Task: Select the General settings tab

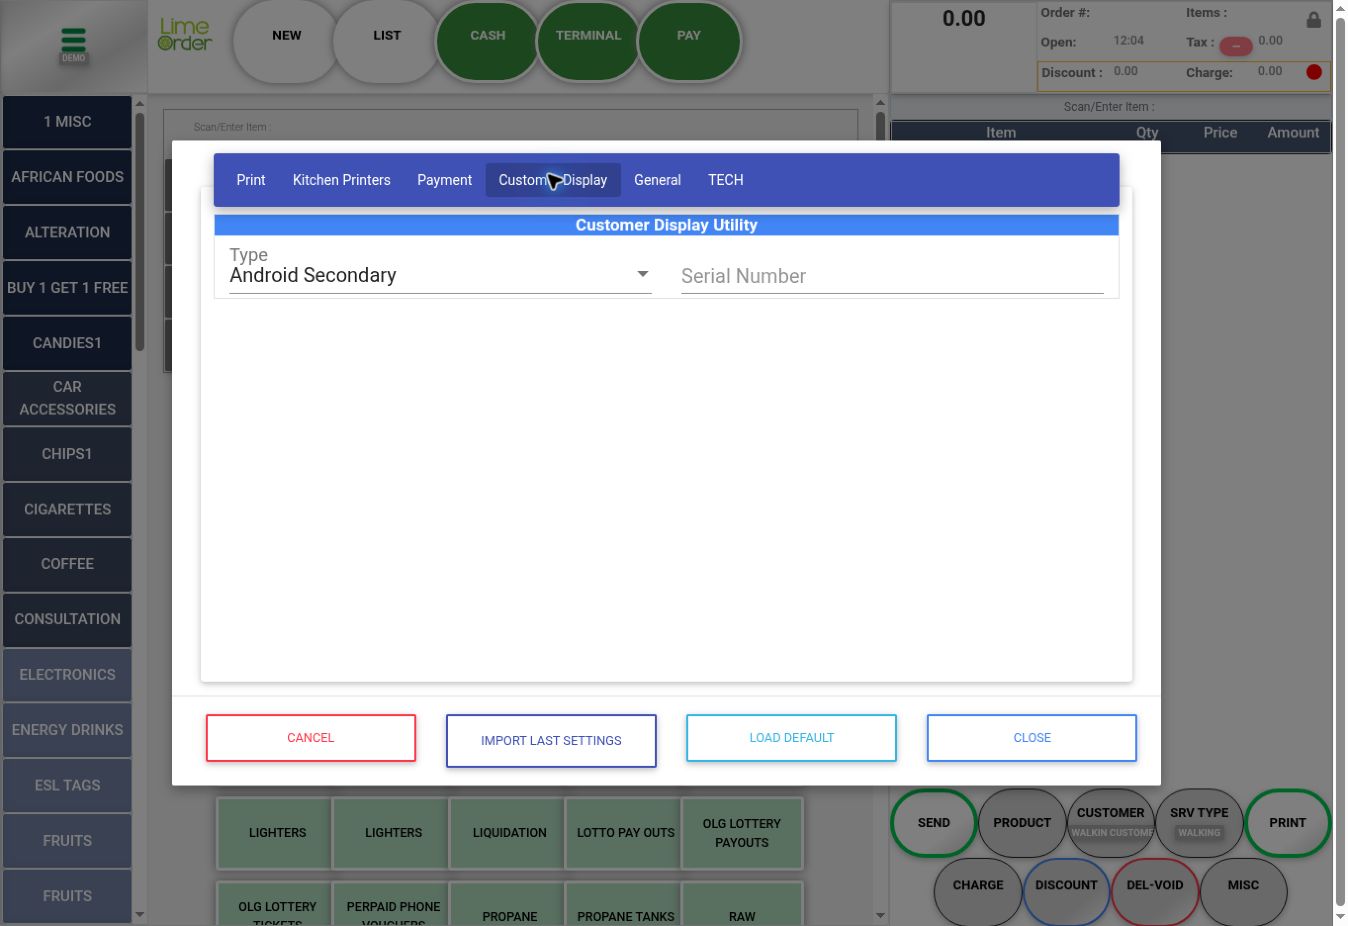Action: point(657,180)
